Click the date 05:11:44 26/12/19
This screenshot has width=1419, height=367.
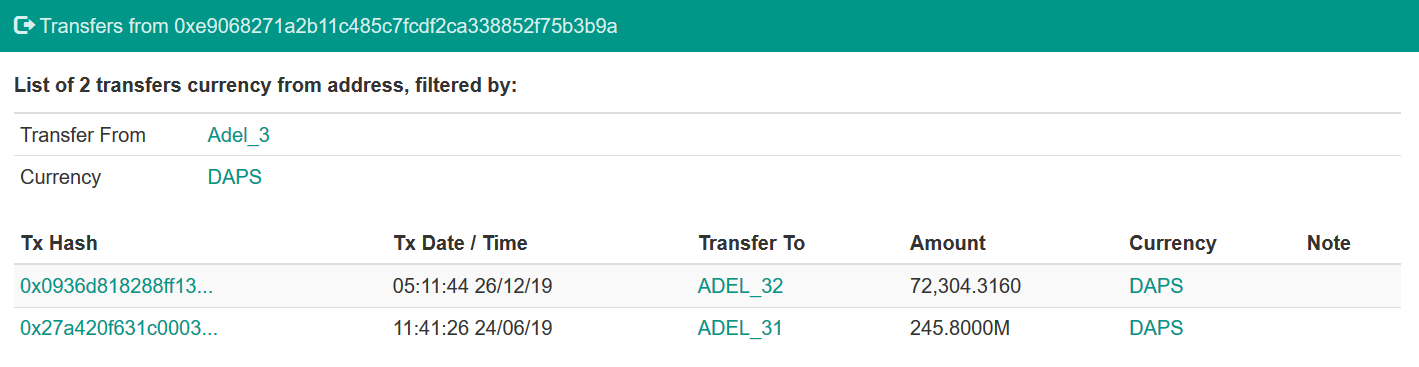coord(473,286)
